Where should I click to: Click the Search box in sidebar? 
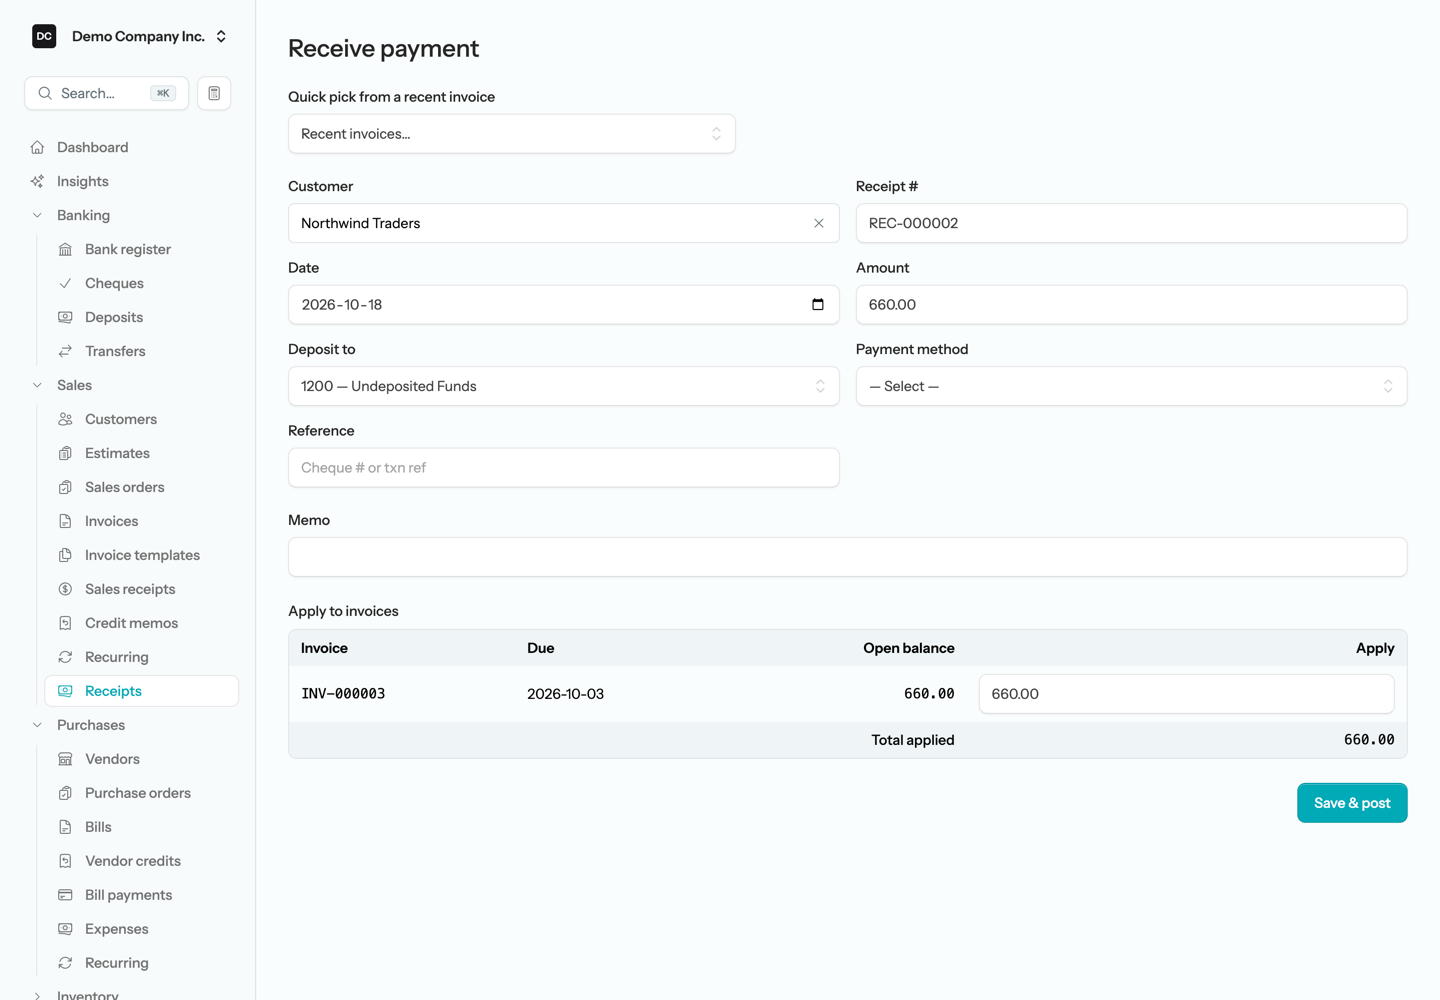tap(107, 93)
